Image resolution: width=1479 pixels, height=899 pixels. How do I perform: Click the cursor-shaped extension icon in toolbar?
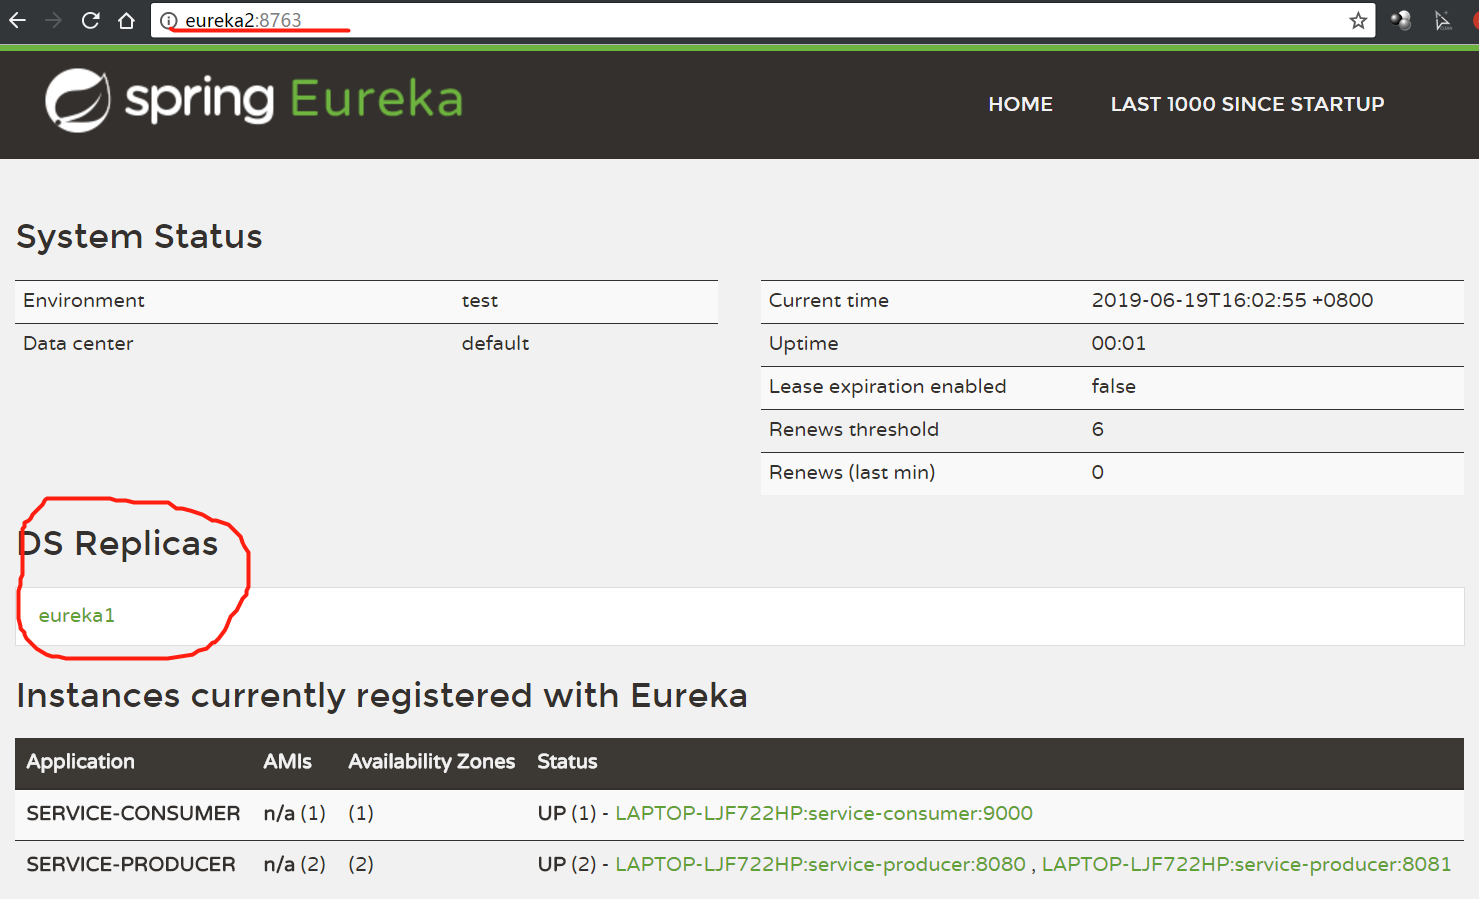click(1443, 20)
